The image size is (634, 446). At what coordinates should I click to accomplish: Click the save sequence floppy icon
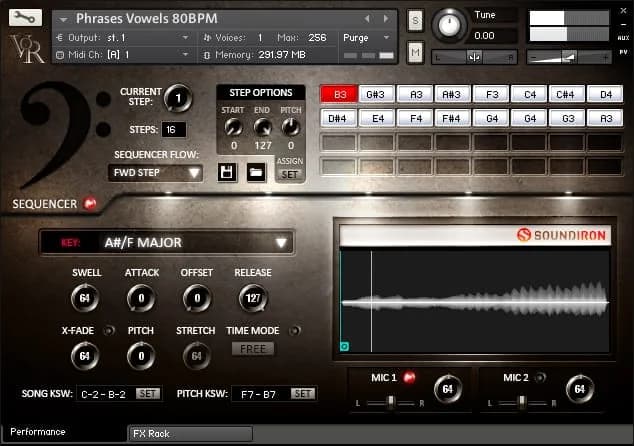pyautogui.click(x=227, y=173)
